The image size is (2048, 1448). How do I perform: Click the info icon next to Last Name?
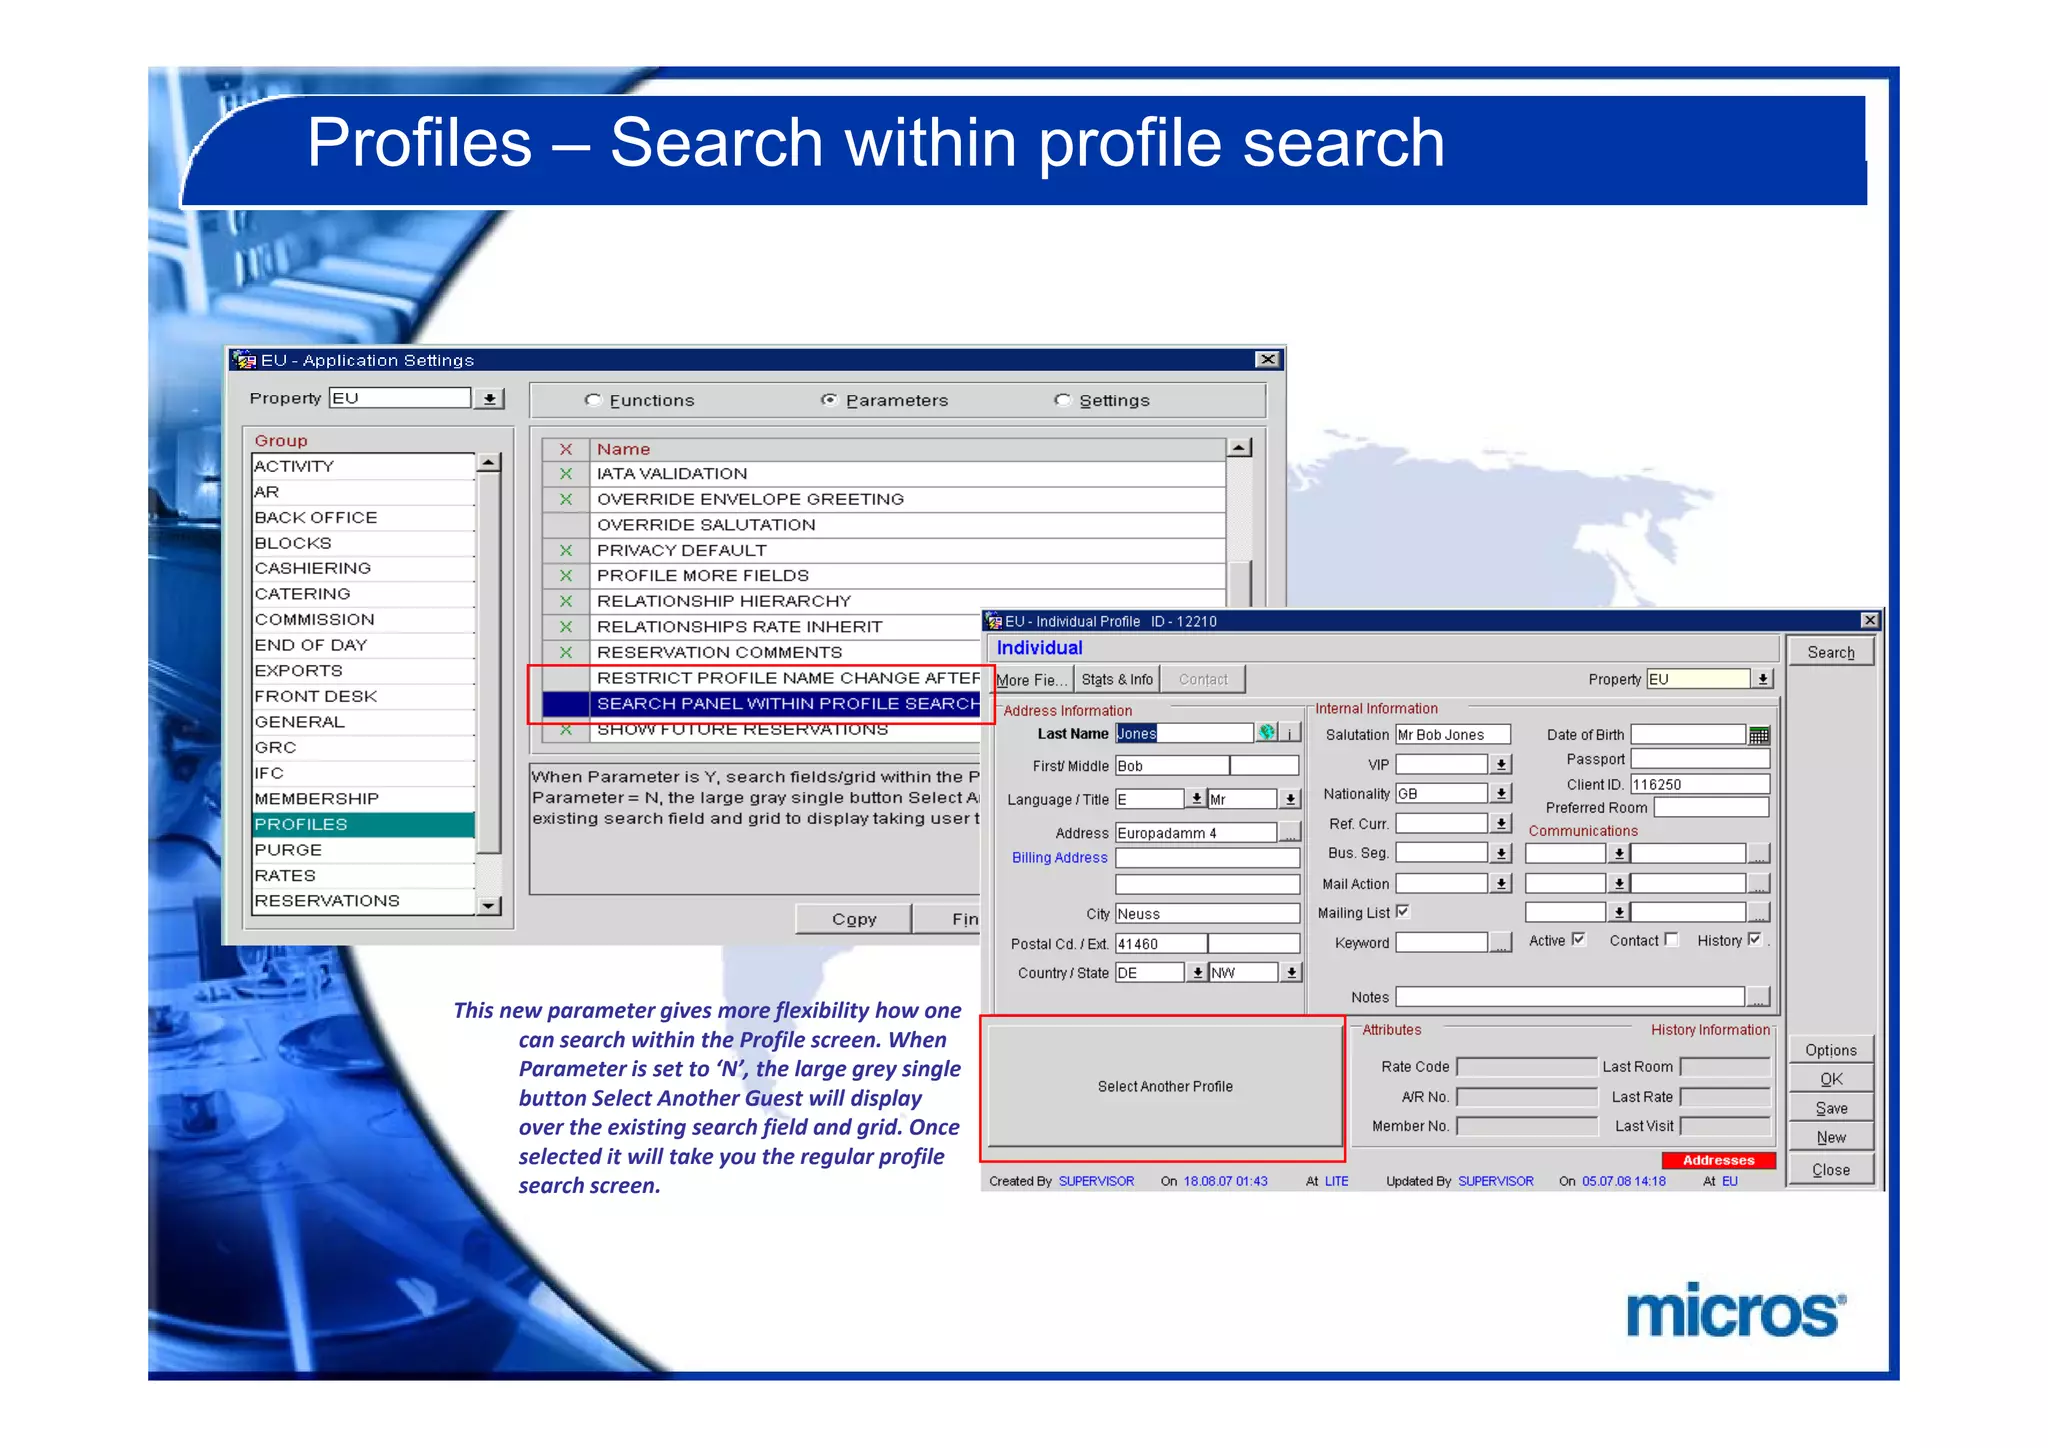1291,733
